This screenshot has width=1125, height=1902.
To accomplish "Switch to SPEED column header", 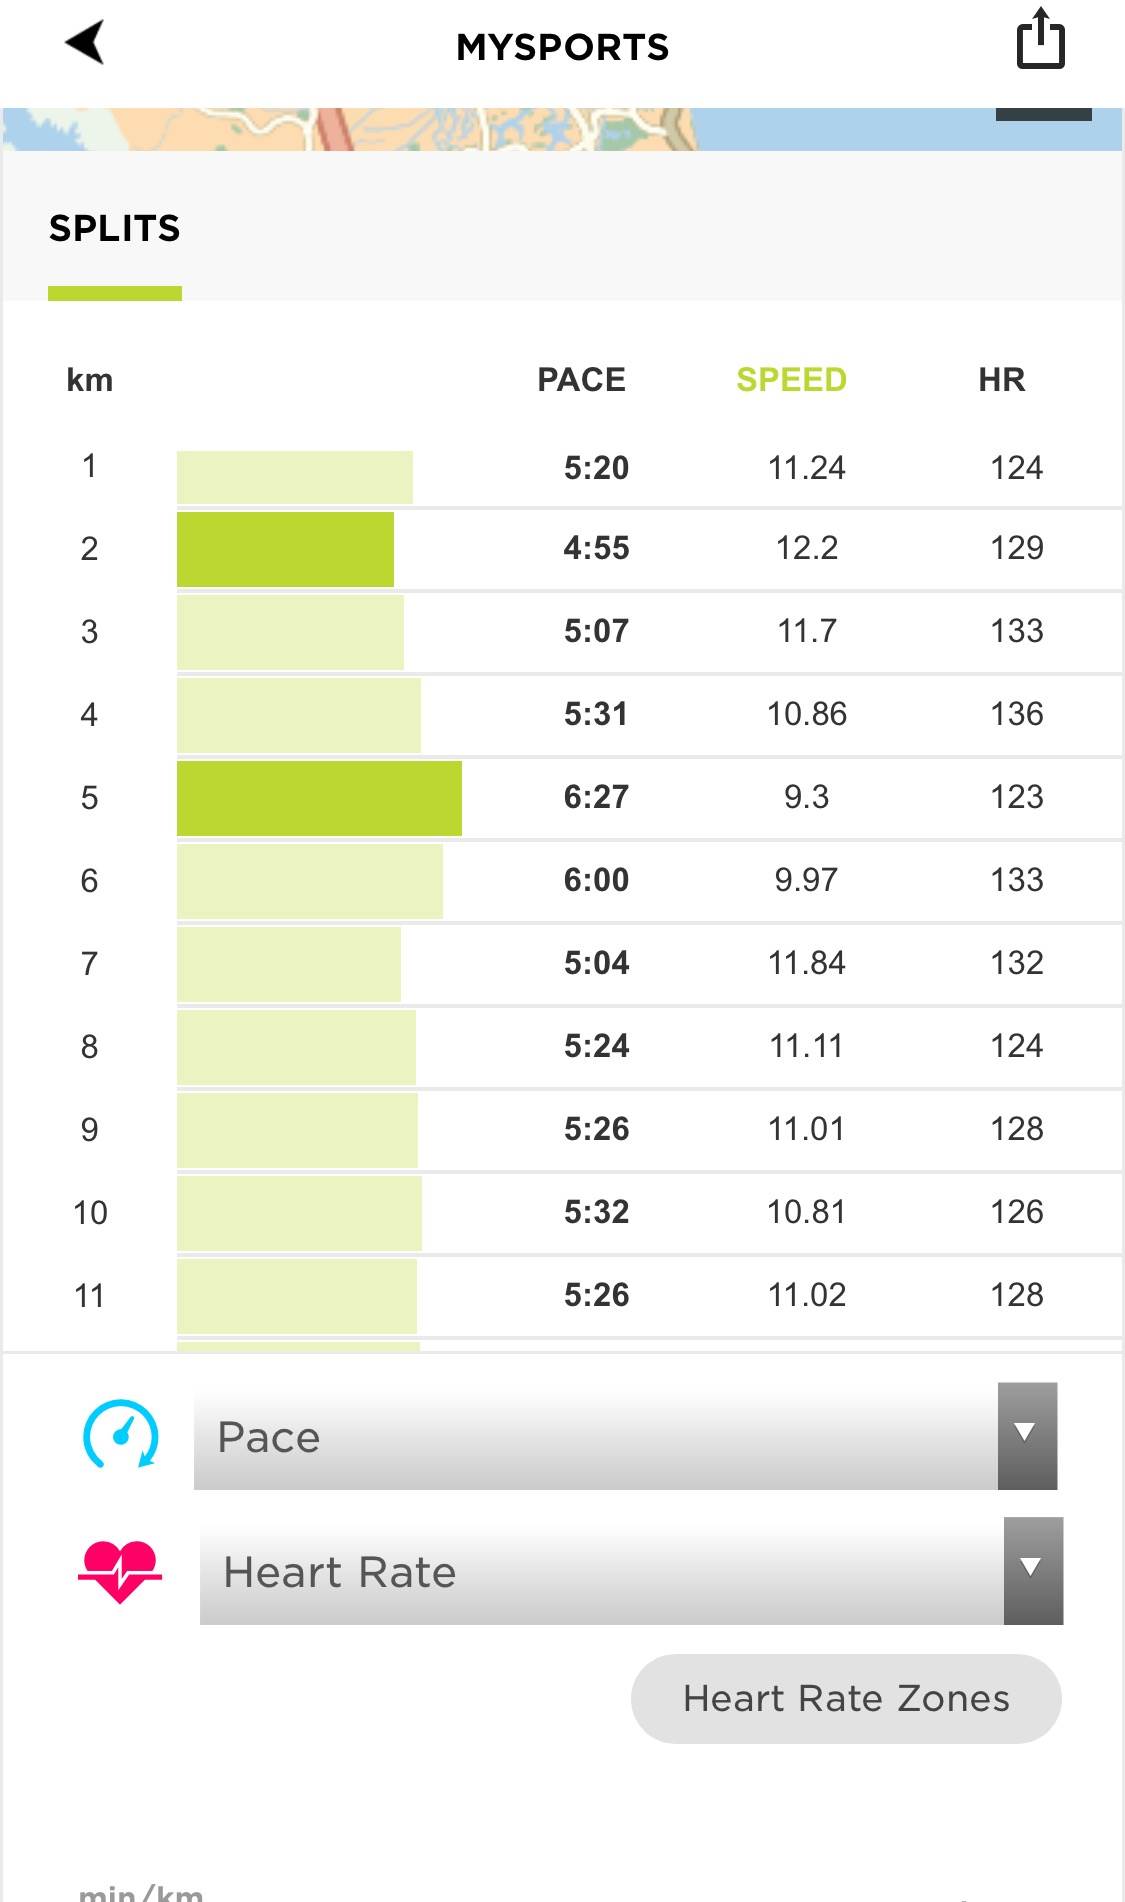I will pos(791,380).
